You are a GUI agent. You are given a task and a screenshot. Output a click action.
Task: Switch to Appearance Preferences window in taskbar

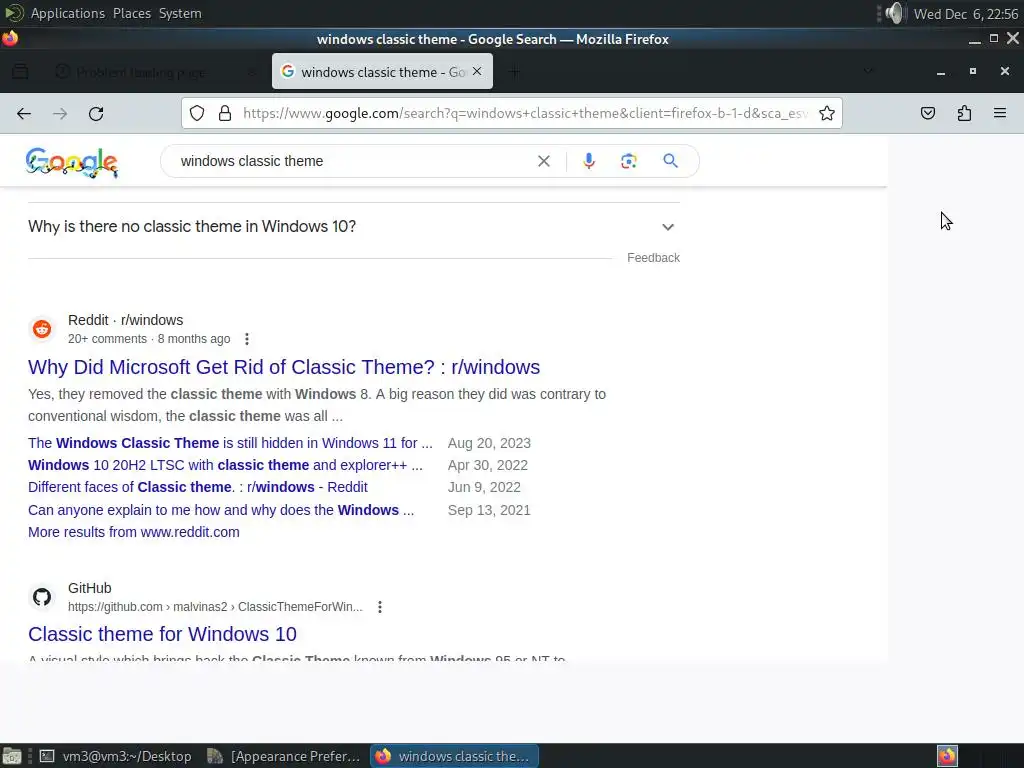[x=283, y=756]
